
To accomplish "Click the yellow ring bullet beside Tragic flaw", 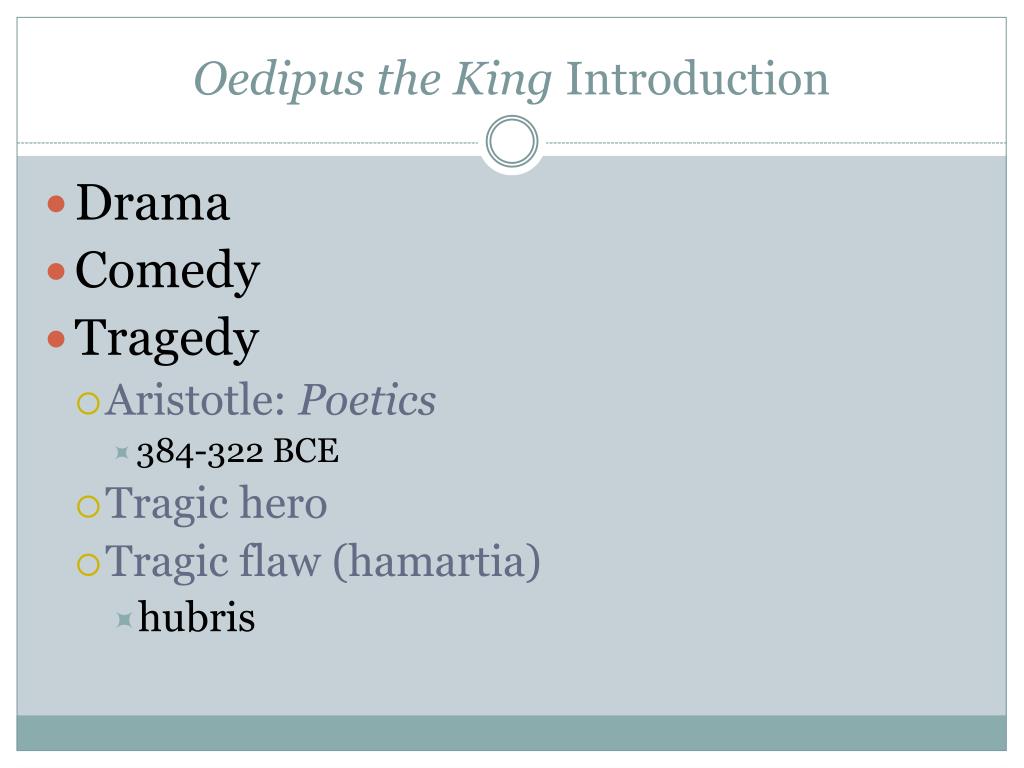I will (x=88, y=564).
